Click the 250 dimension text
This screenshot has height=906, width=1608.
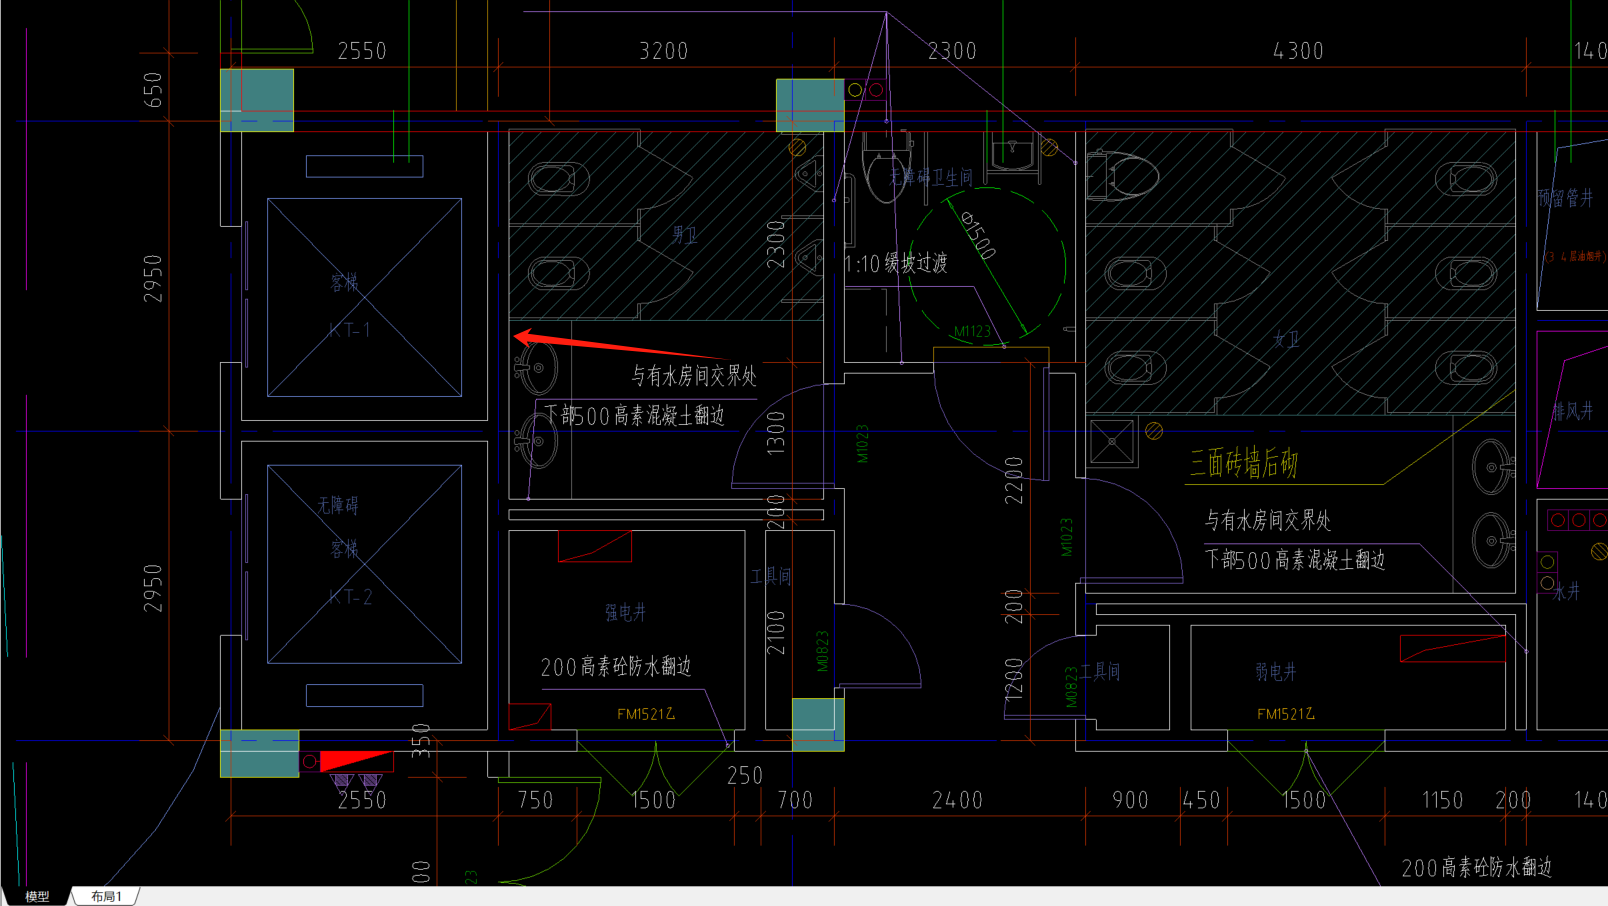pyautogui.click(x=745, y=776)
